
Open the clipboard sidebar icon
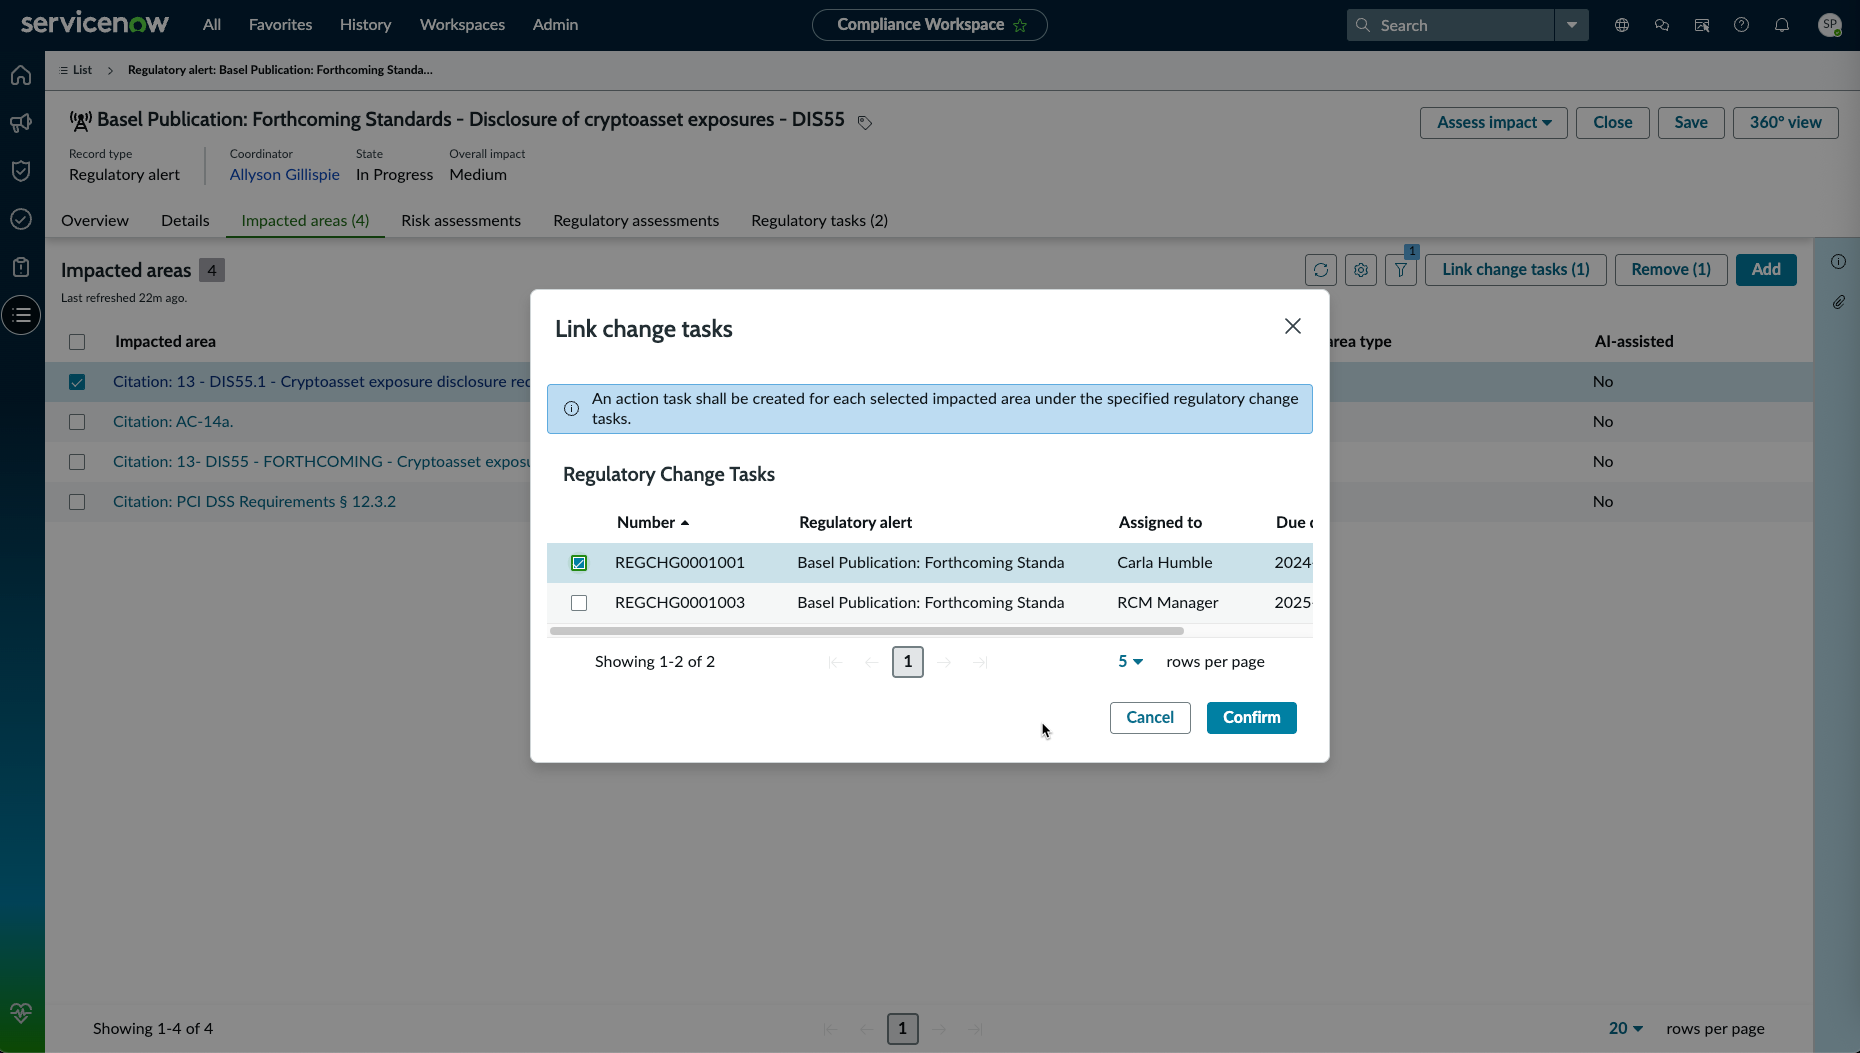click(21, 267)
